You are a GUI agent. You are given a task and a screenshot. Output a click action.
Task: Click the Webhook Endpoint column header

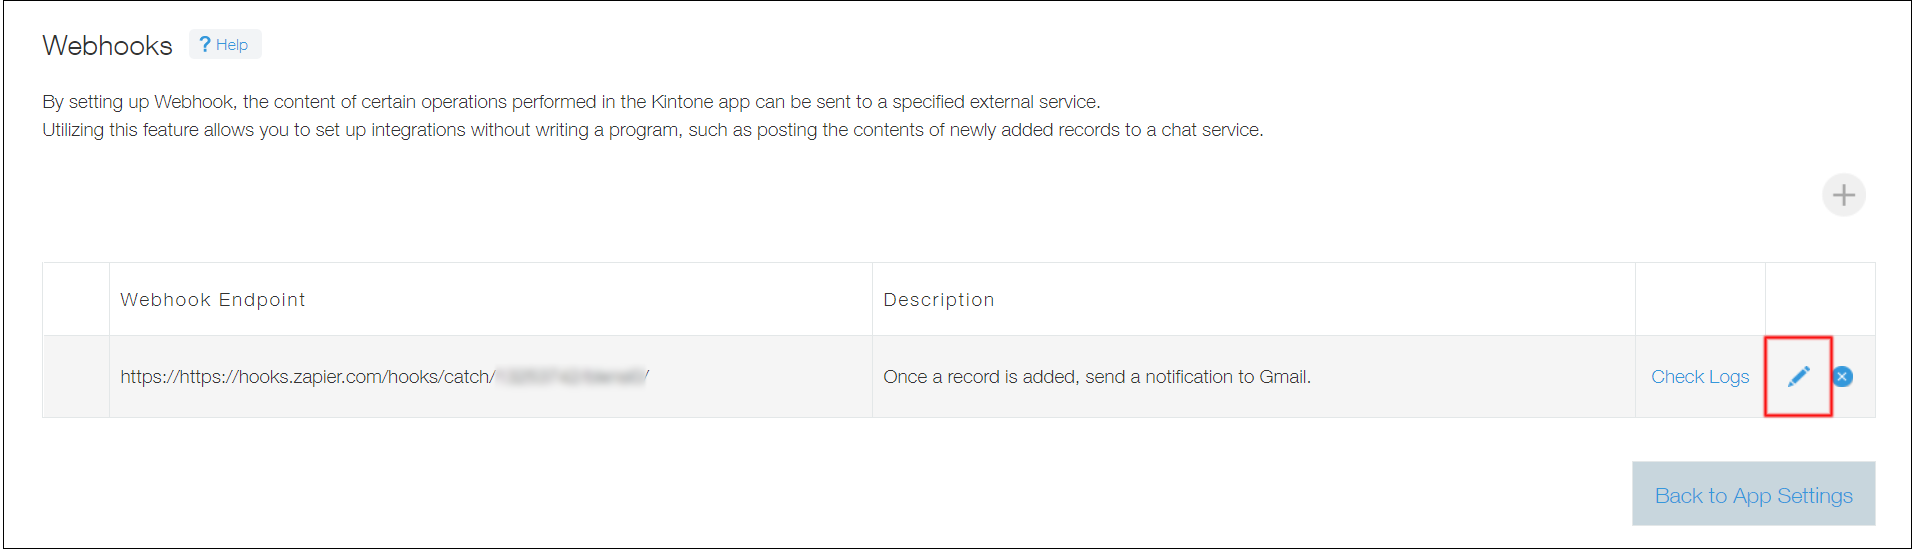point(212,300)
